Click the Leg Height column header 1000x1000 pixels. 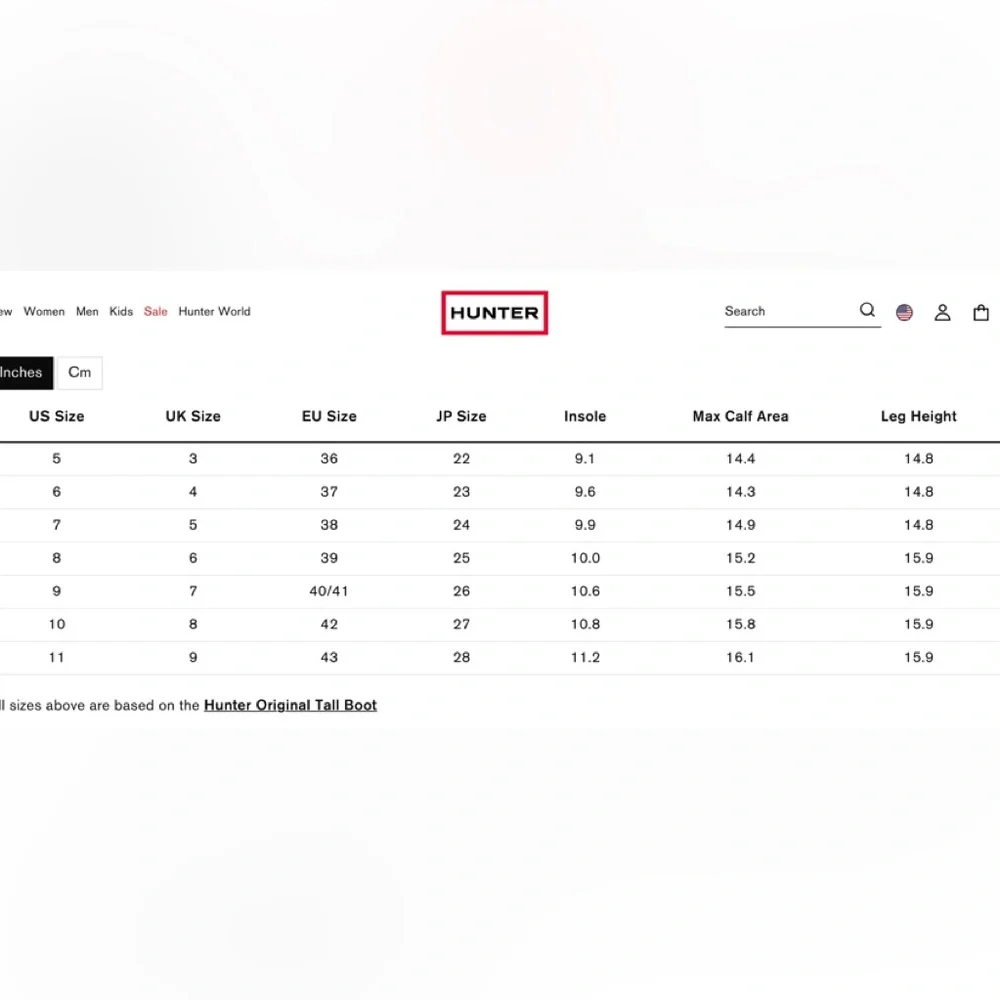point(918,416)
